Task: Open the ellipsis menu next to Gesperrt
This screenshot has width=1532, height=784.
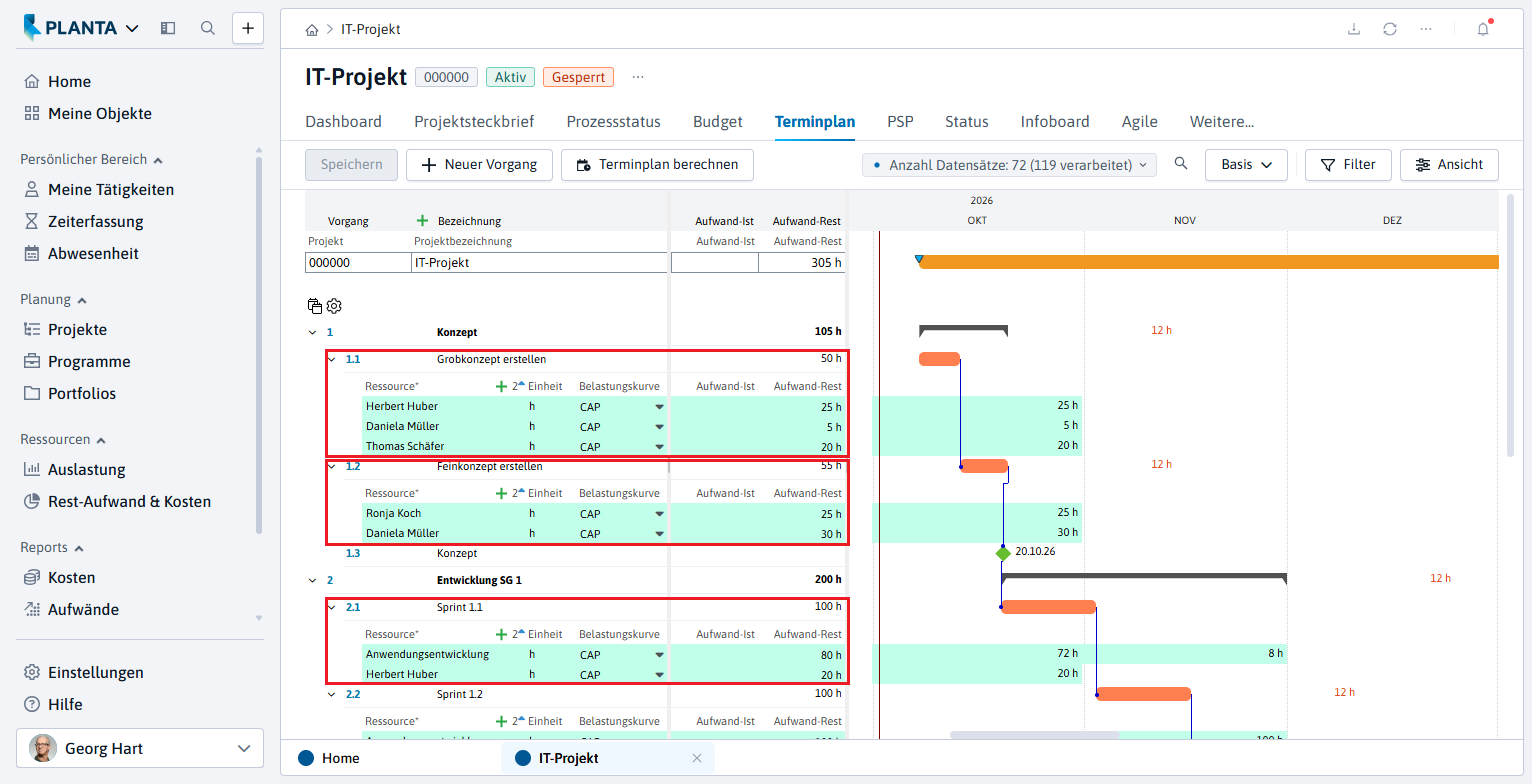Action: 638,77
